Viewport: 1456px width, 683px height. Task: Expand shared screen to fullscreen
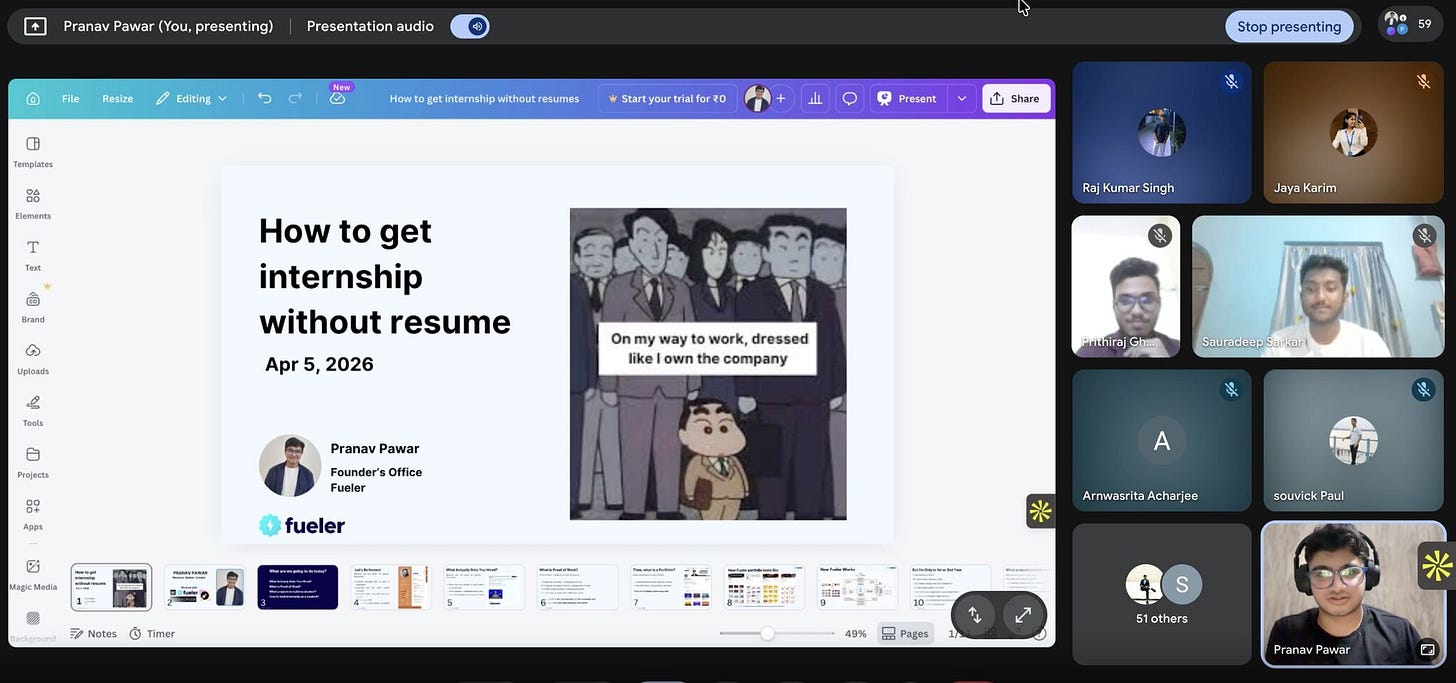pos(1023,615)
